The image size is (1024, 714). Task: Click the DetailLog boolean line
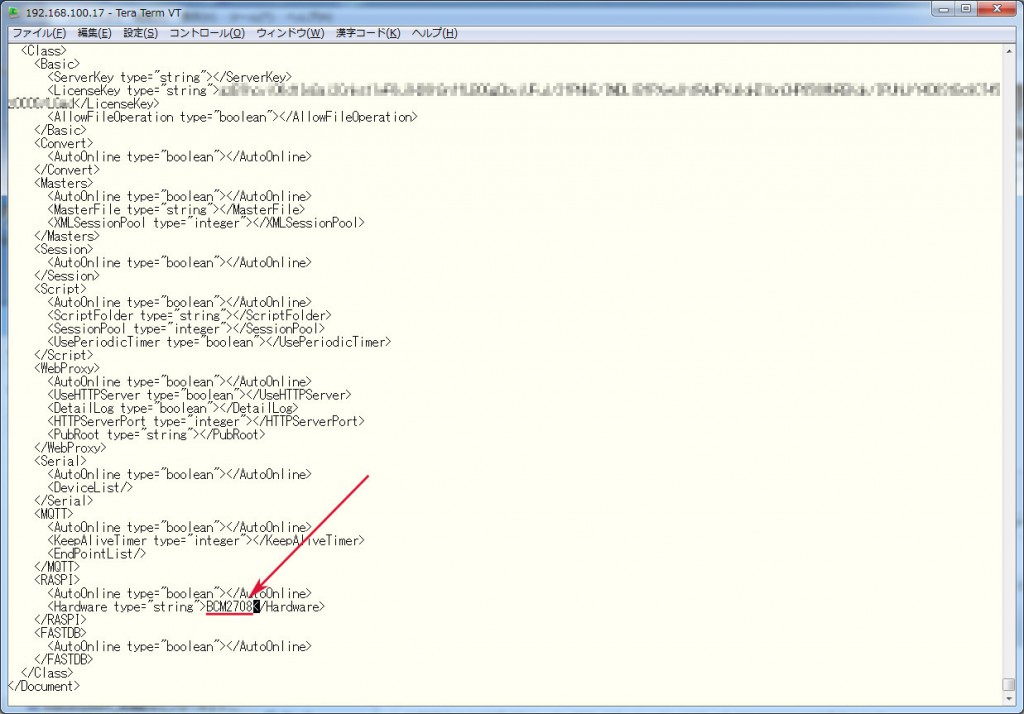173,408
